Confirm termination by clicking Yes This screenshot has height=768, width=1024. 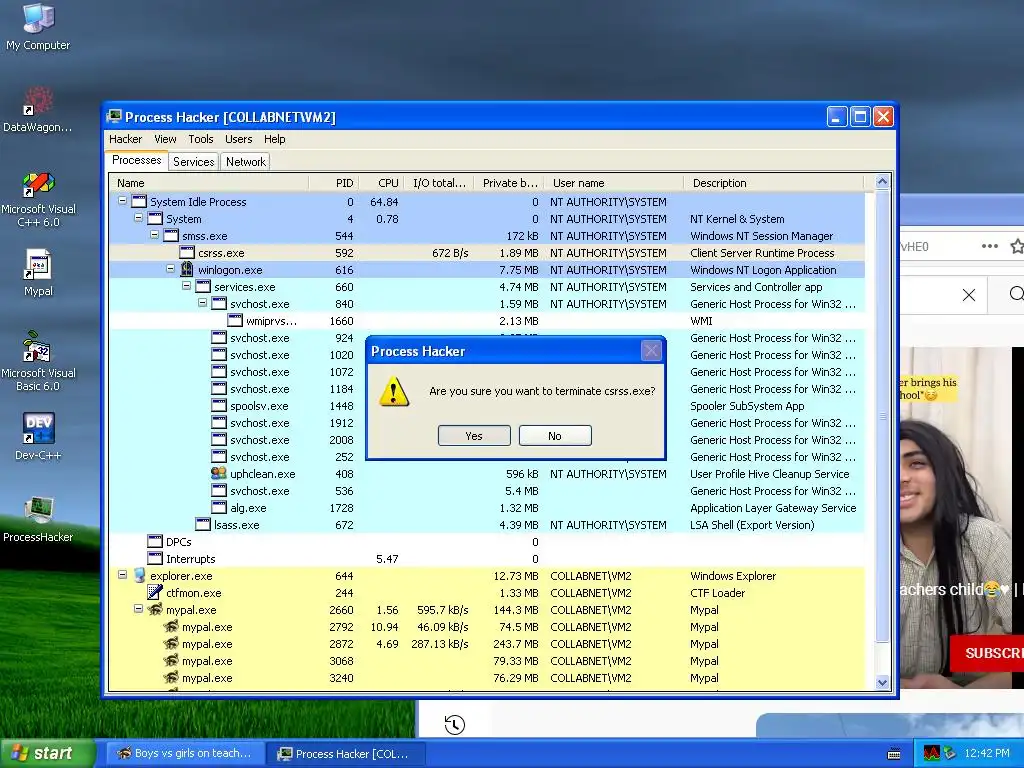[474, 436]
